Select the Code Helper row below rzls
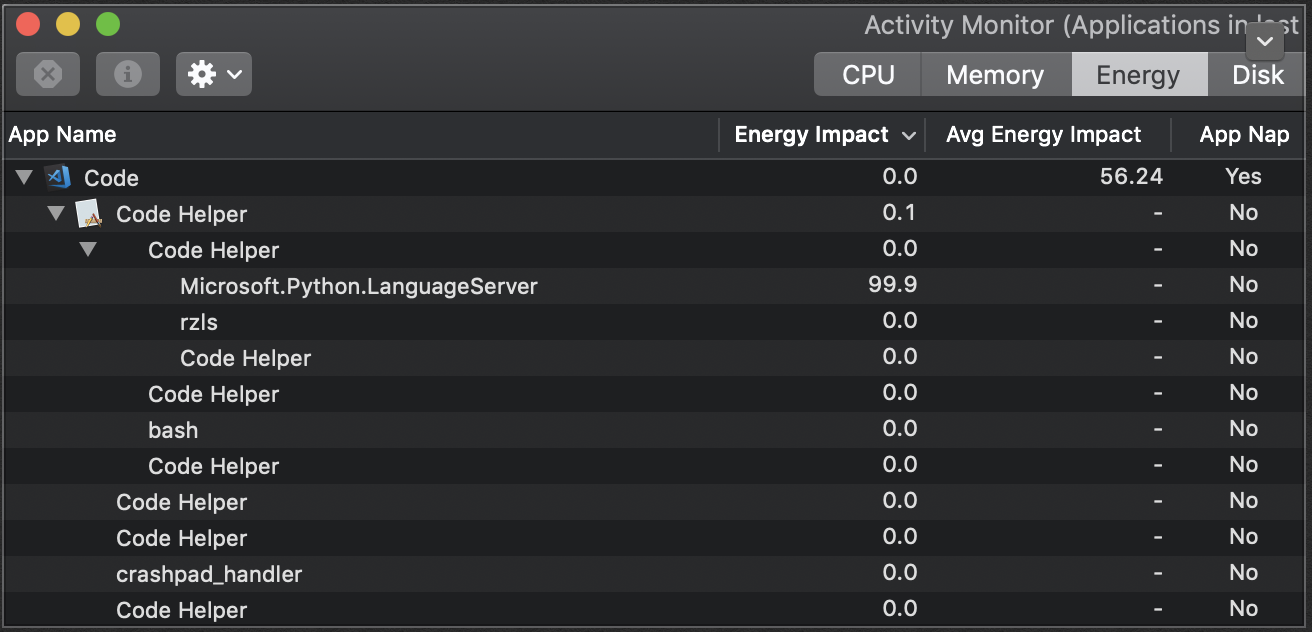1312x632 pixels. 656,358
